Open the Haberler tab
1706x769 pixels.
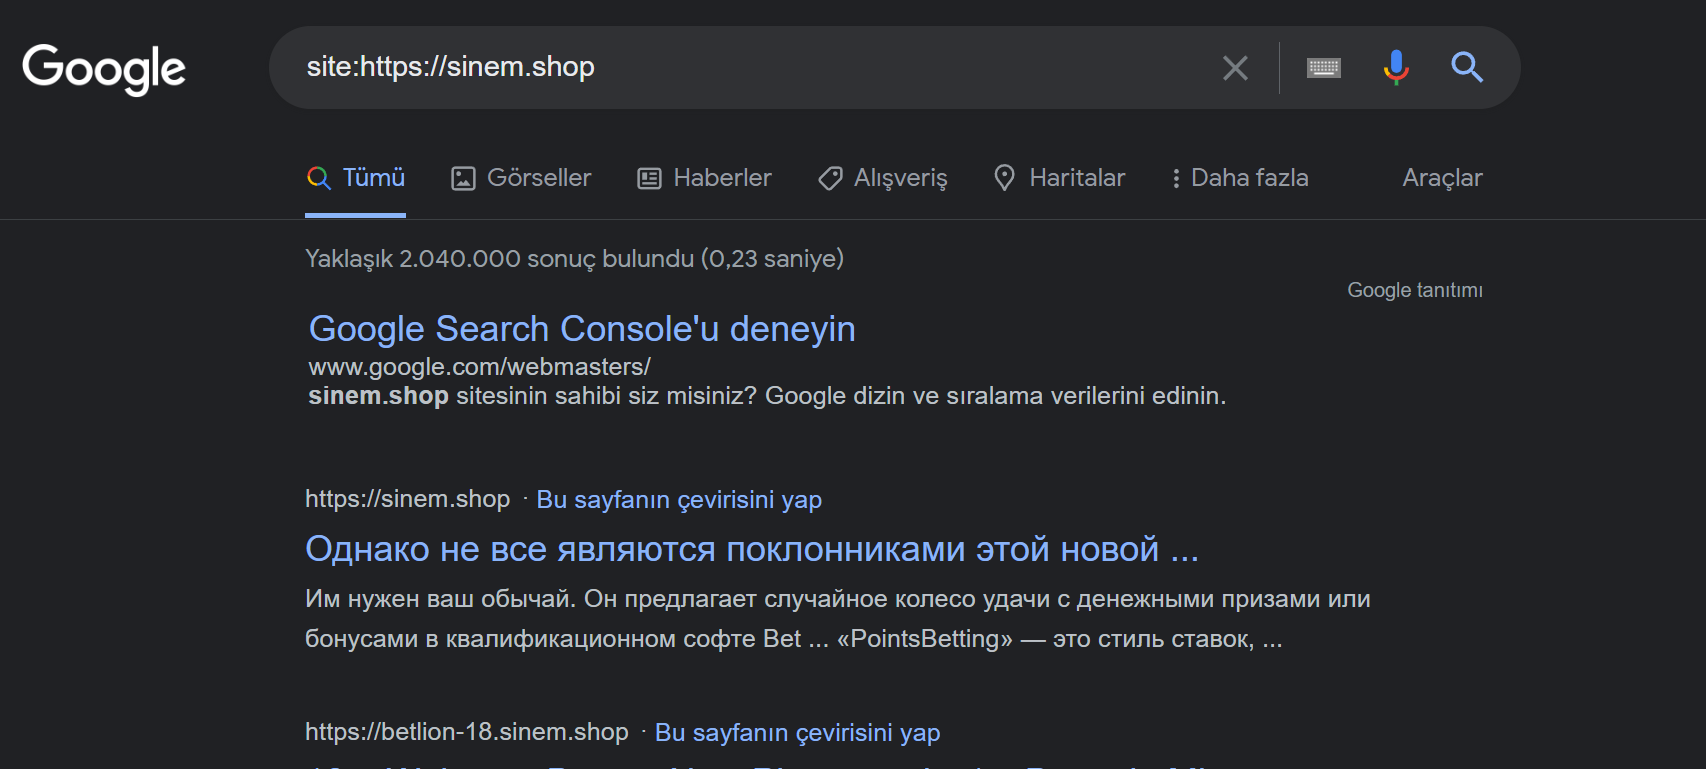(x=705, y=178)
